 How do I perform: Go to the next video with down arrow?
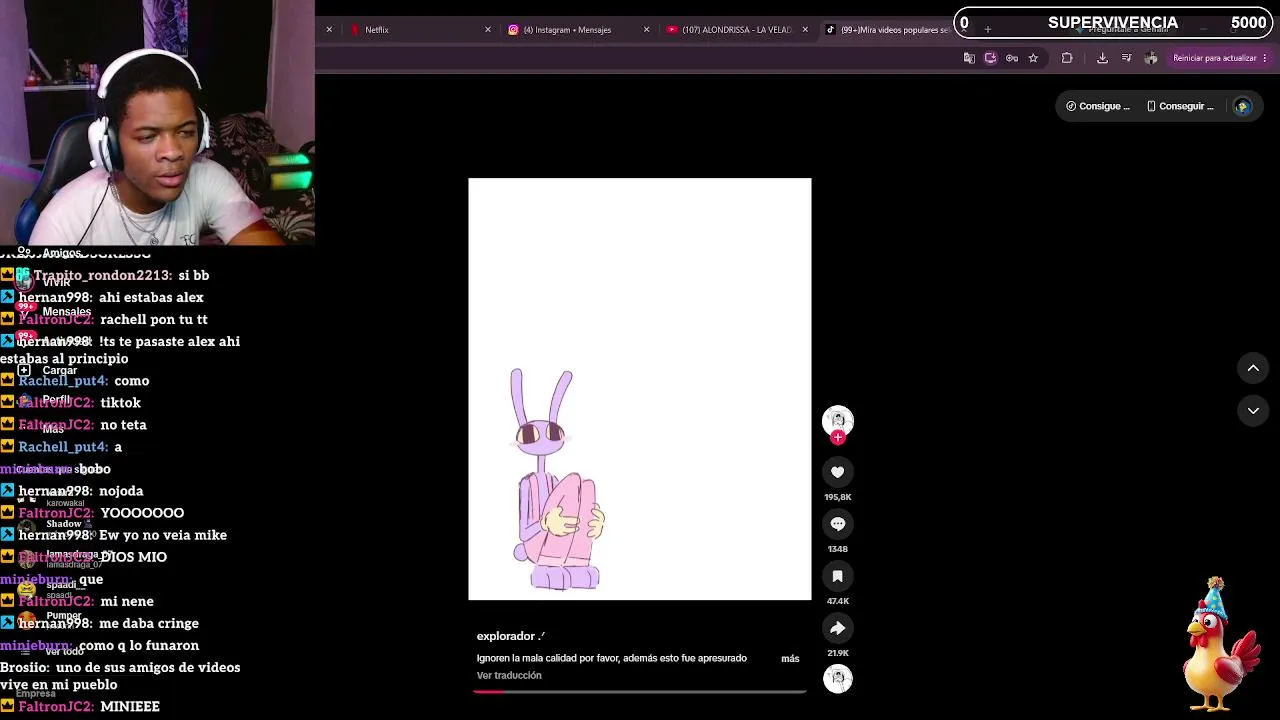click(x=1253, y=410)
